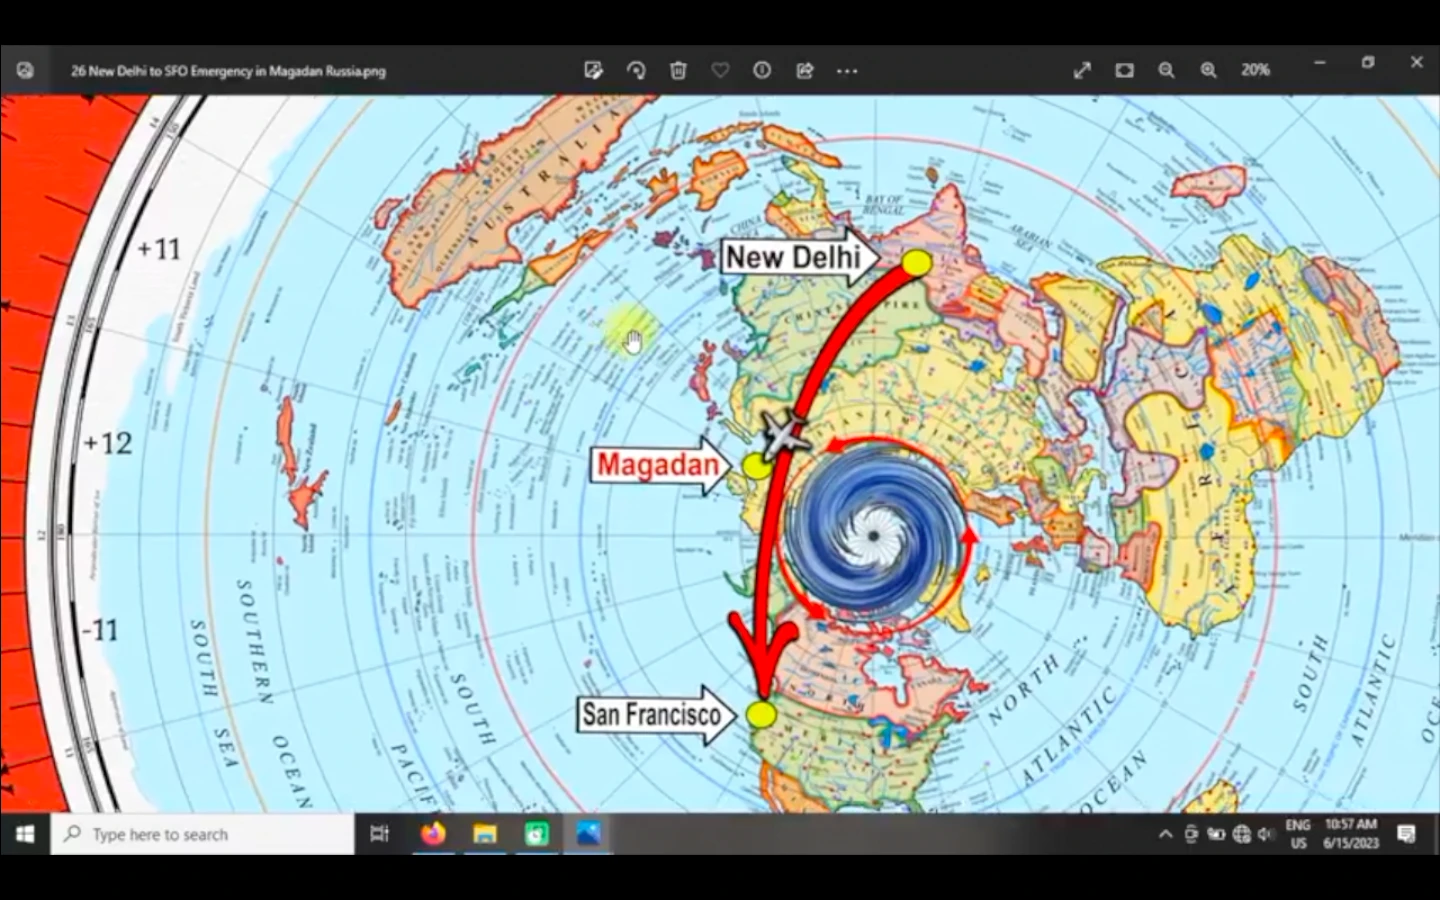The image size is (1440, 900).
Task: Show hidden system tray icons chevron
Action: click(1165, 834)
